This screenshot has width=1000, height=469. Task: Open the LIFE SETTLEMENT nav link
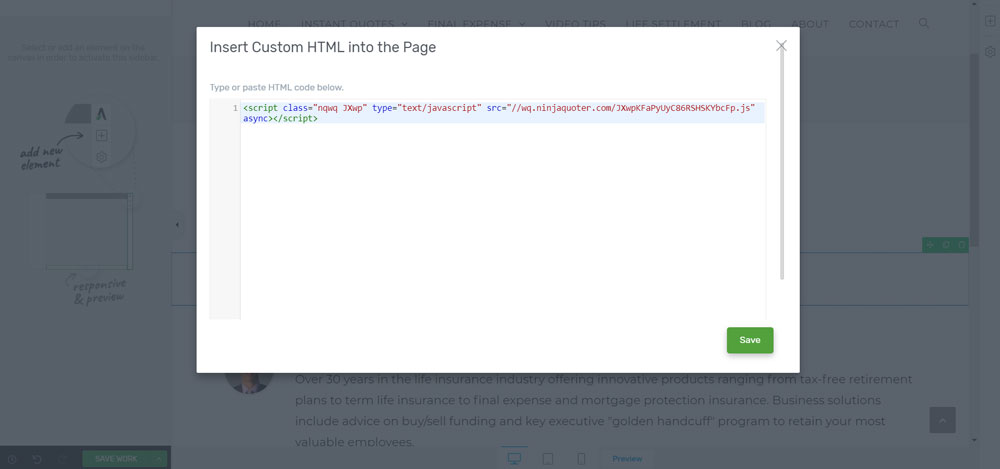coord(673,24)
